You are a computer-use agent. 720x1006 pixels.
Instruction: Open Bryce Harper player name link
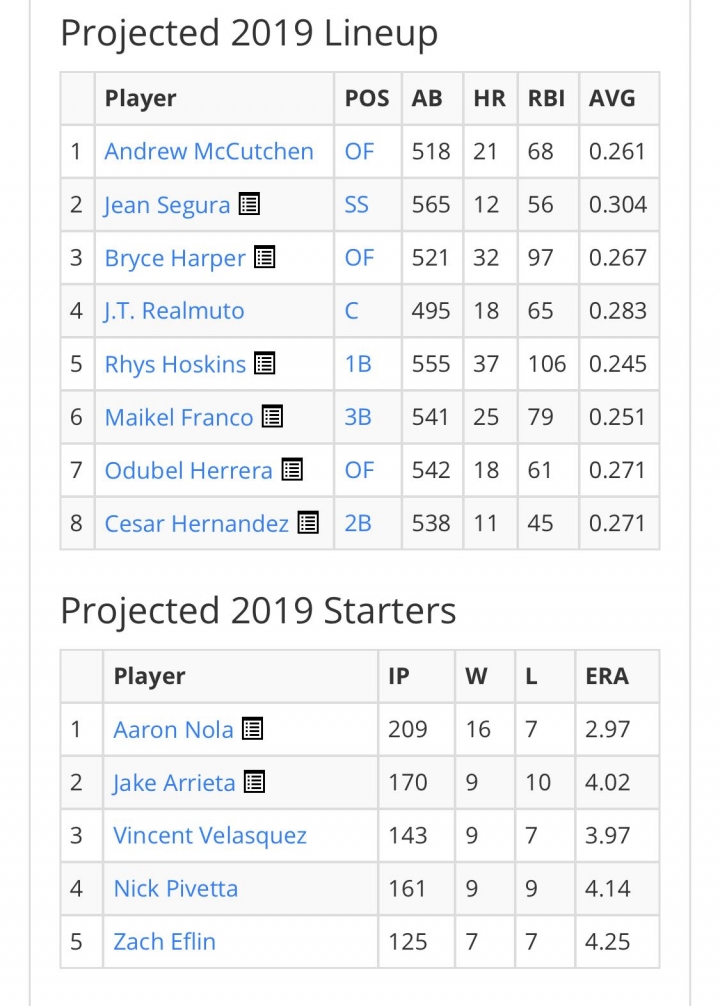175,258
